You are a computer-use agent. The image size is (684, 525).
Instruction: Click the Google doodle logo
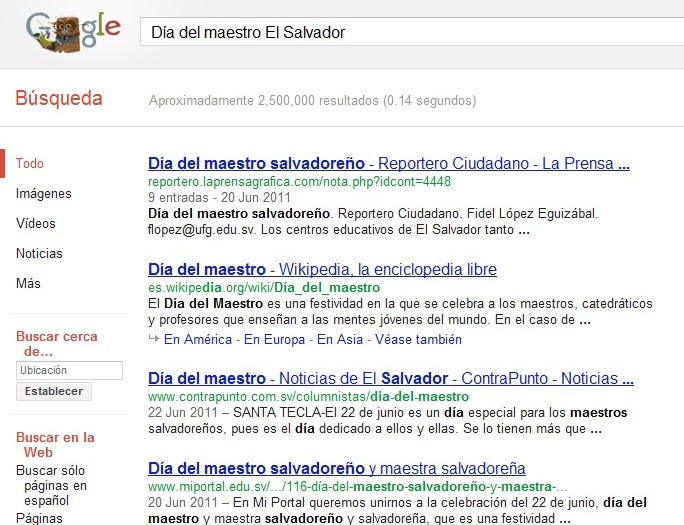[73, 32]
